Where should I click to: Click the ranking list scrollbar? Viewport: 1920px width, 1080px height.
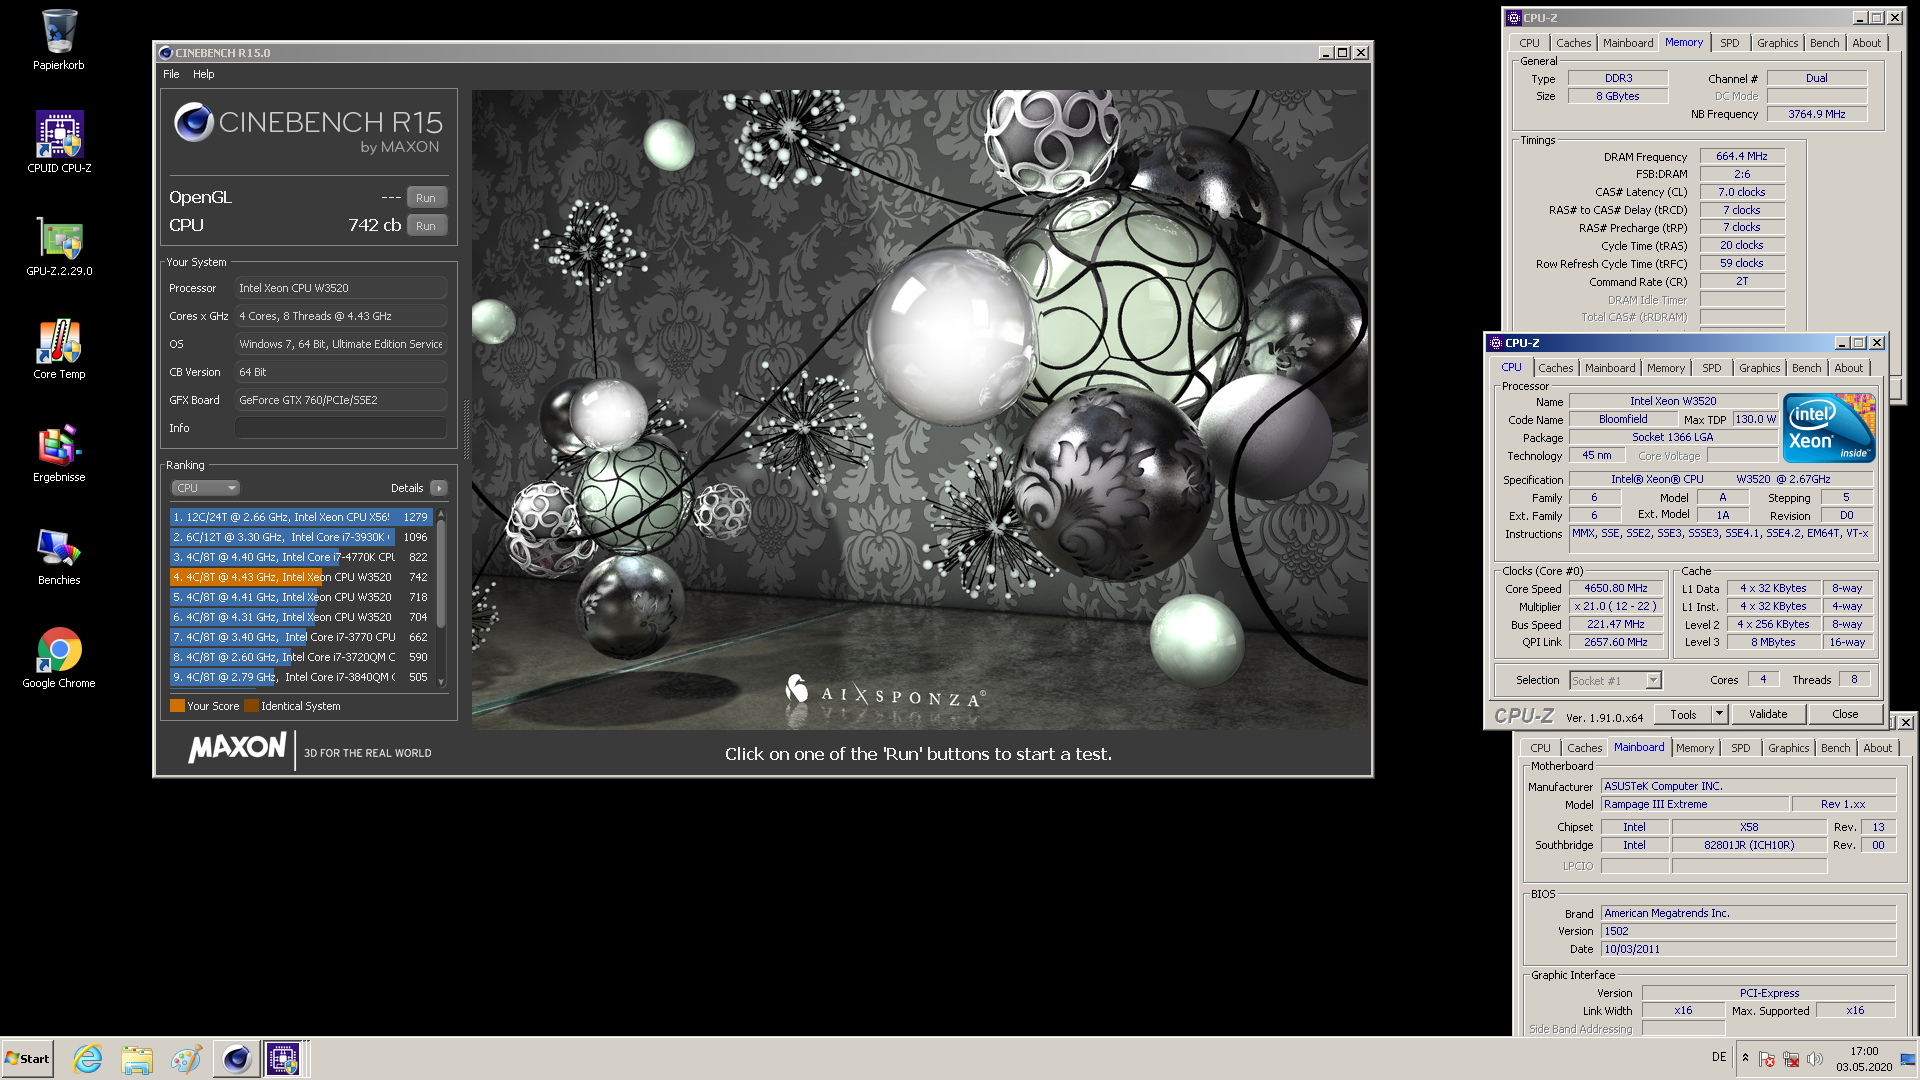tap(441, 598)
